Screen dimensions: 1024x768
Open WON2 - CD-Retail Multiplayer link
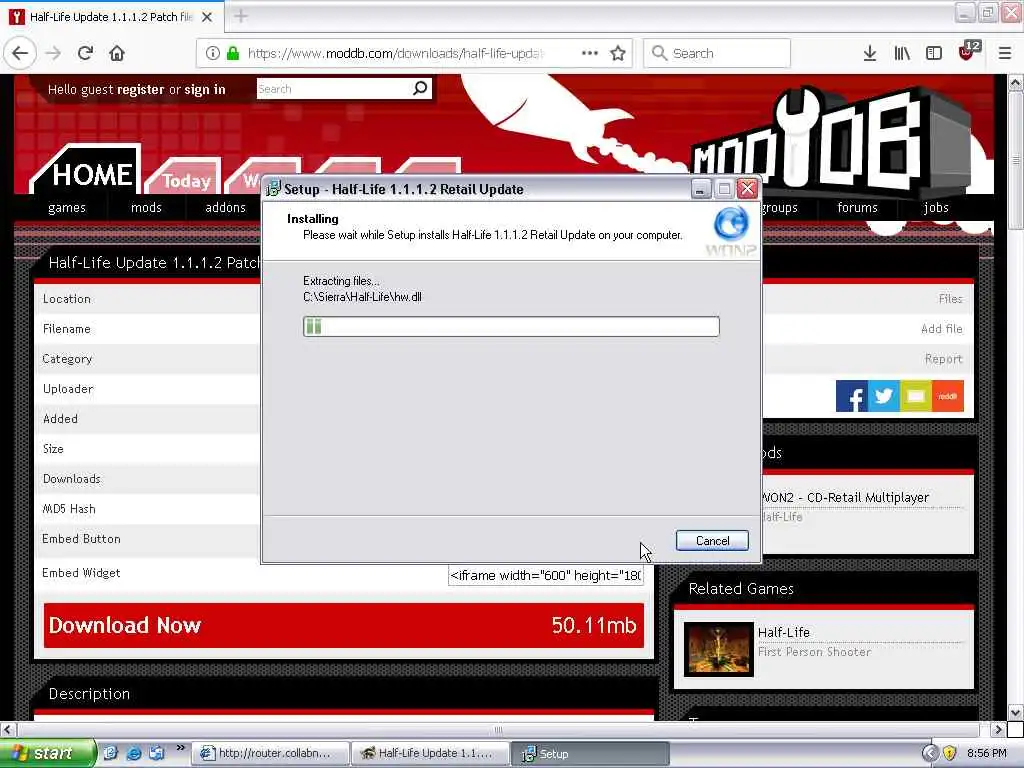click(846, 498)
